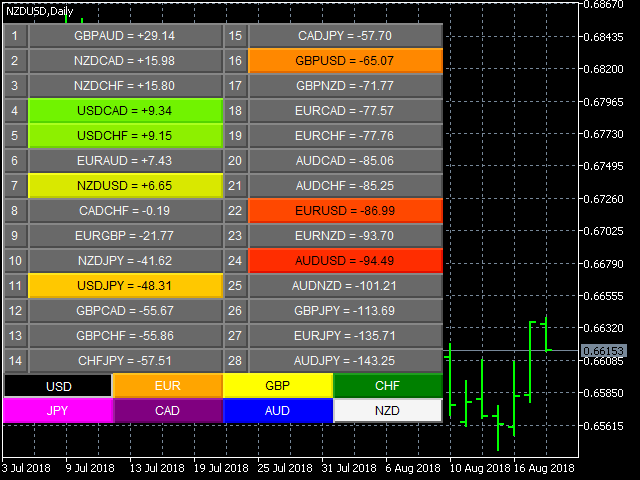Click the AUDJPY = -143.25 button
Viewport: 640px width, 480px height.
pos(345,361)
